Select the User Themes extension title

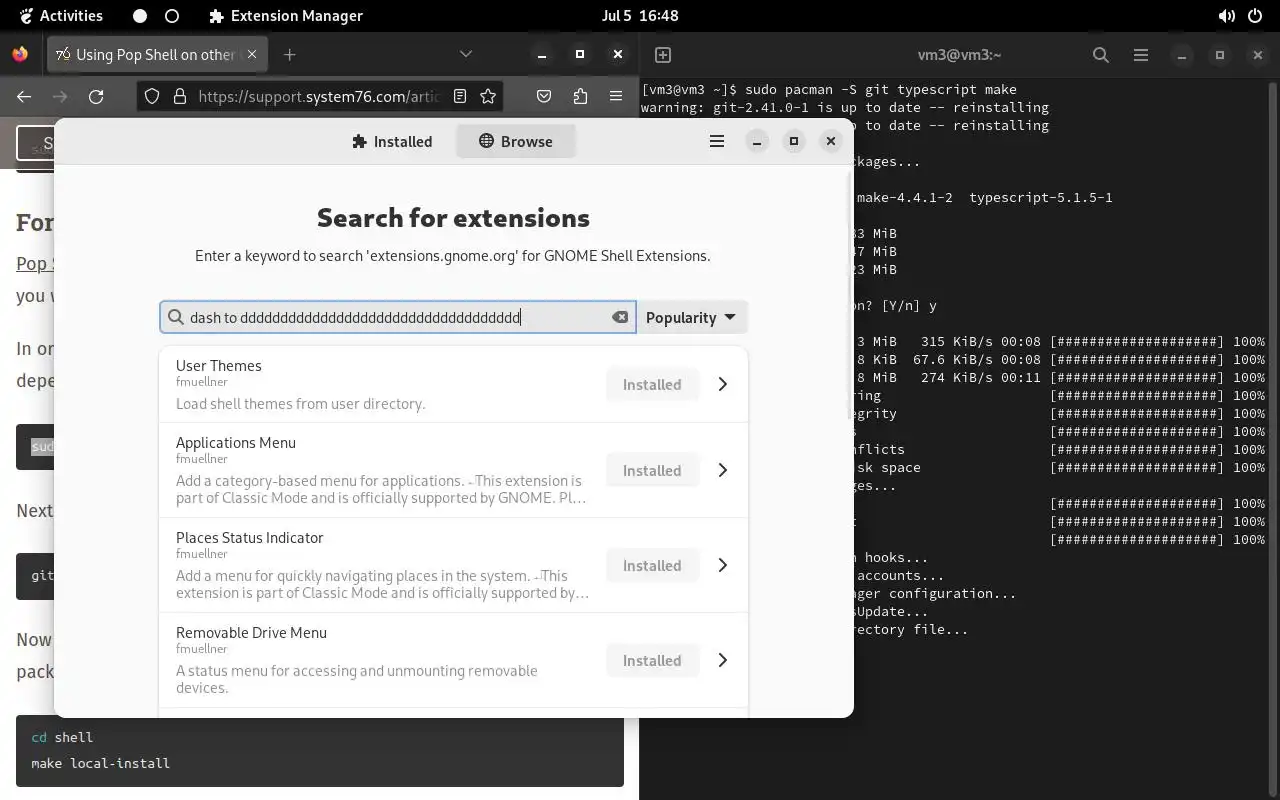219,365
